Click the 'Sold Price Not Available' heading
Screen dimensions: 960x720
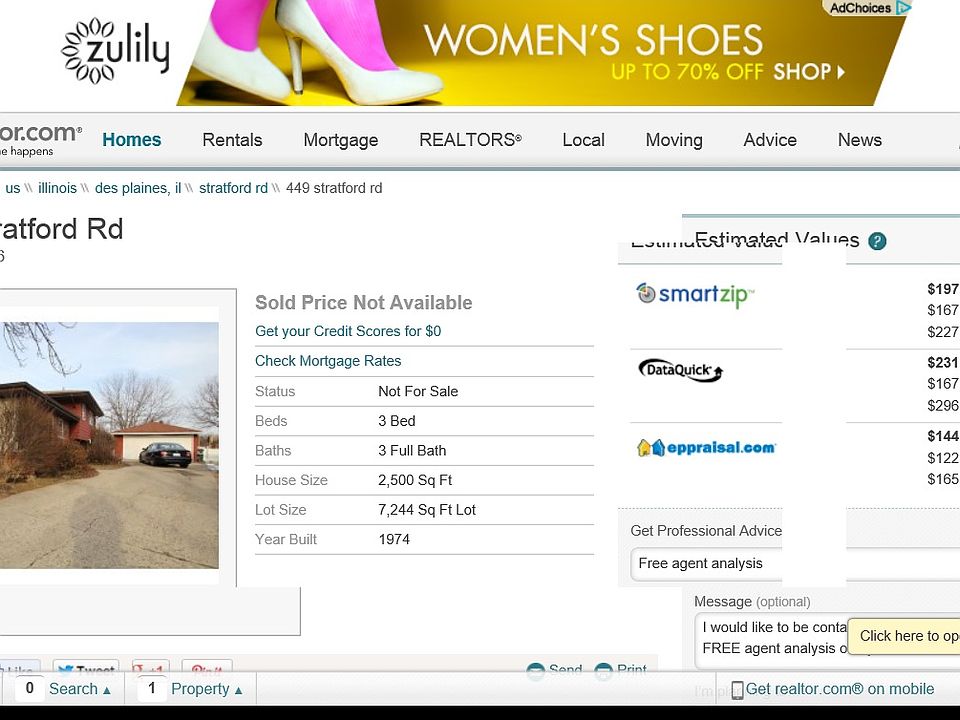[364, 302]
